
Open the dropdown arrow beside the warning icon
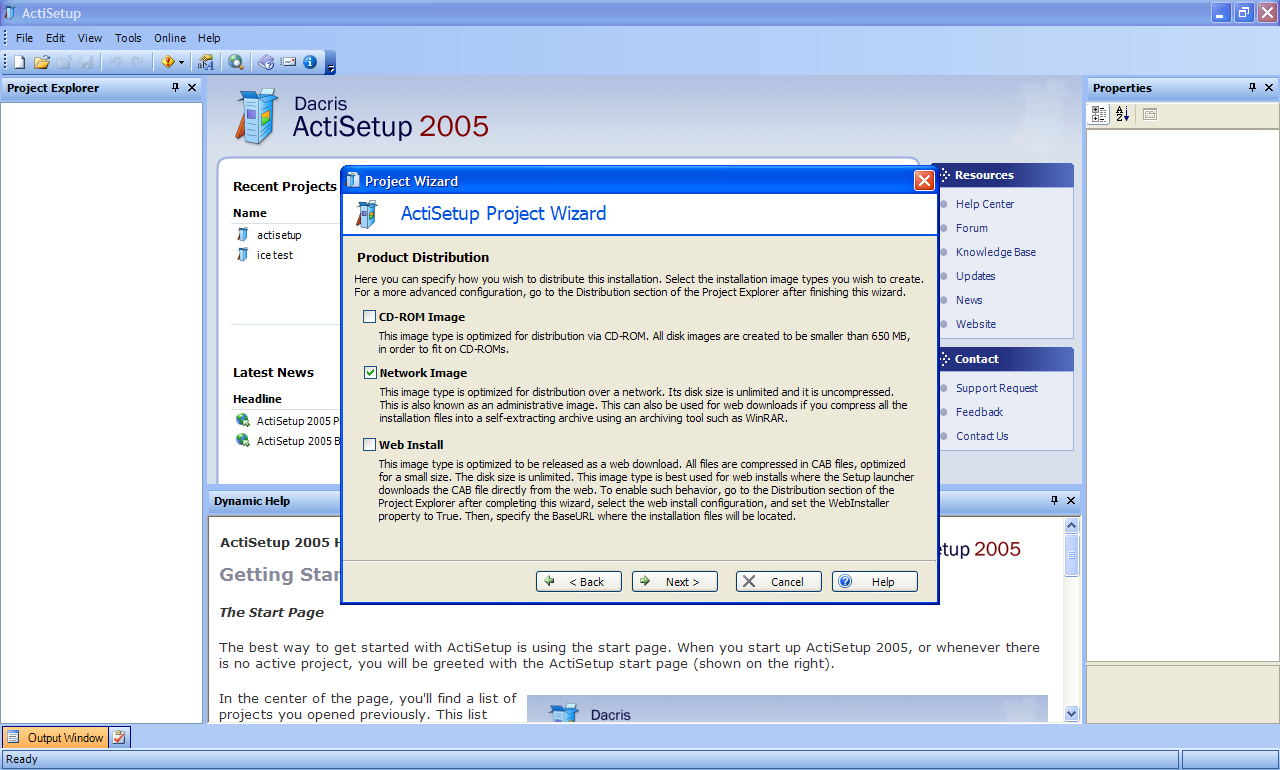[181, 62]
